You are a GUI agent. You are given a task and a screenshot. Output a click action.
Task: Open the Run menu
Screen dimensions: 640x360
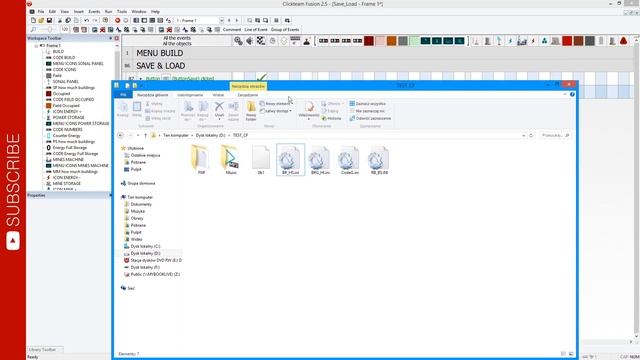pyautogui.click(x=109, y=11)
